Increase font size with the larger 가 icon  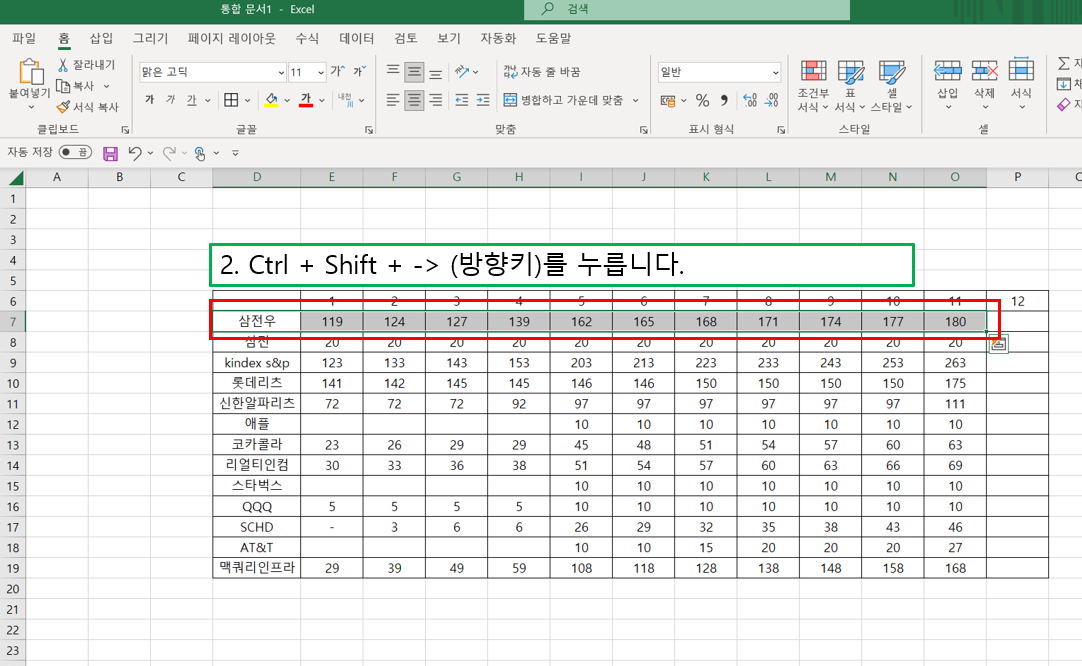337,71
